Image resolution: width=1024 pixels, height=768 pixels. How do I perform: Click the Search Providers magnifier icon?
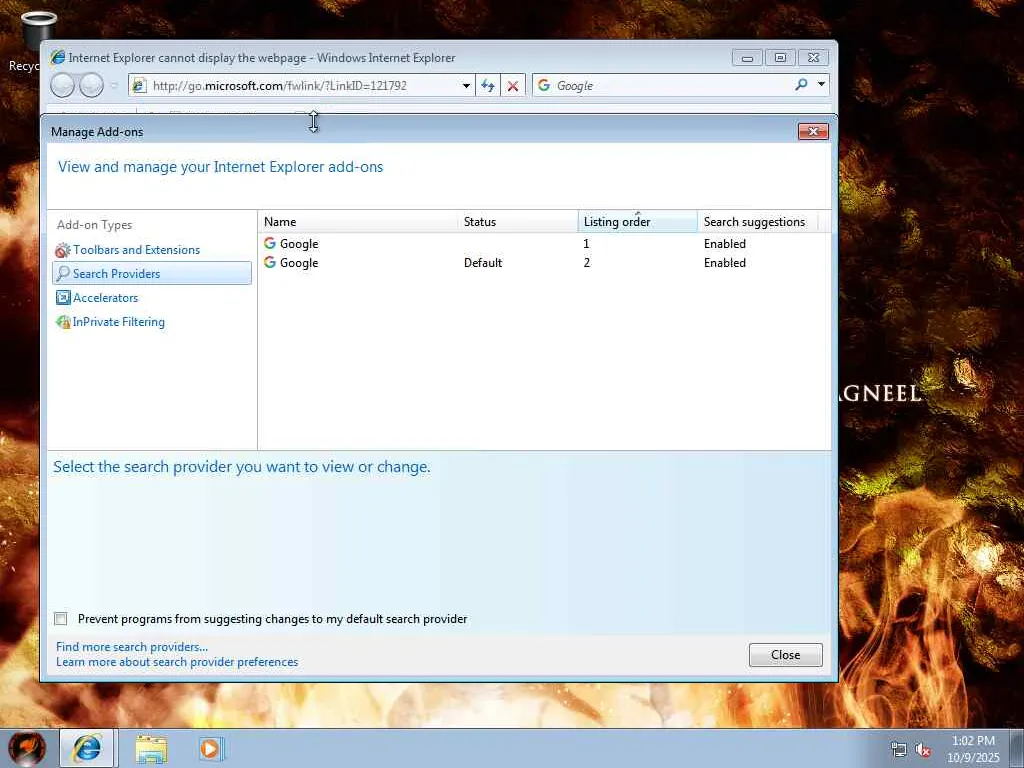click(x=63, y=273)
